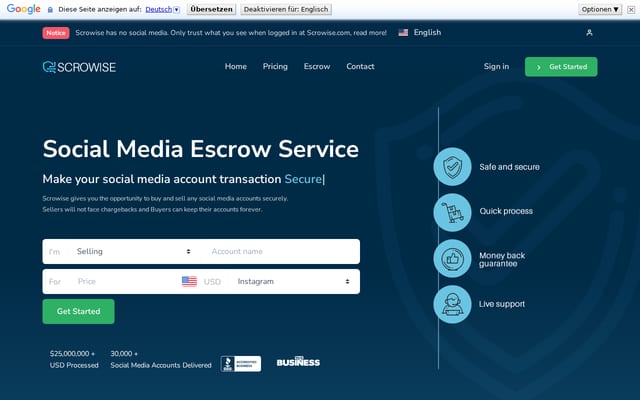Click the Google logo in translate bar
Viewport: 640px width, 400px height.
24,9
